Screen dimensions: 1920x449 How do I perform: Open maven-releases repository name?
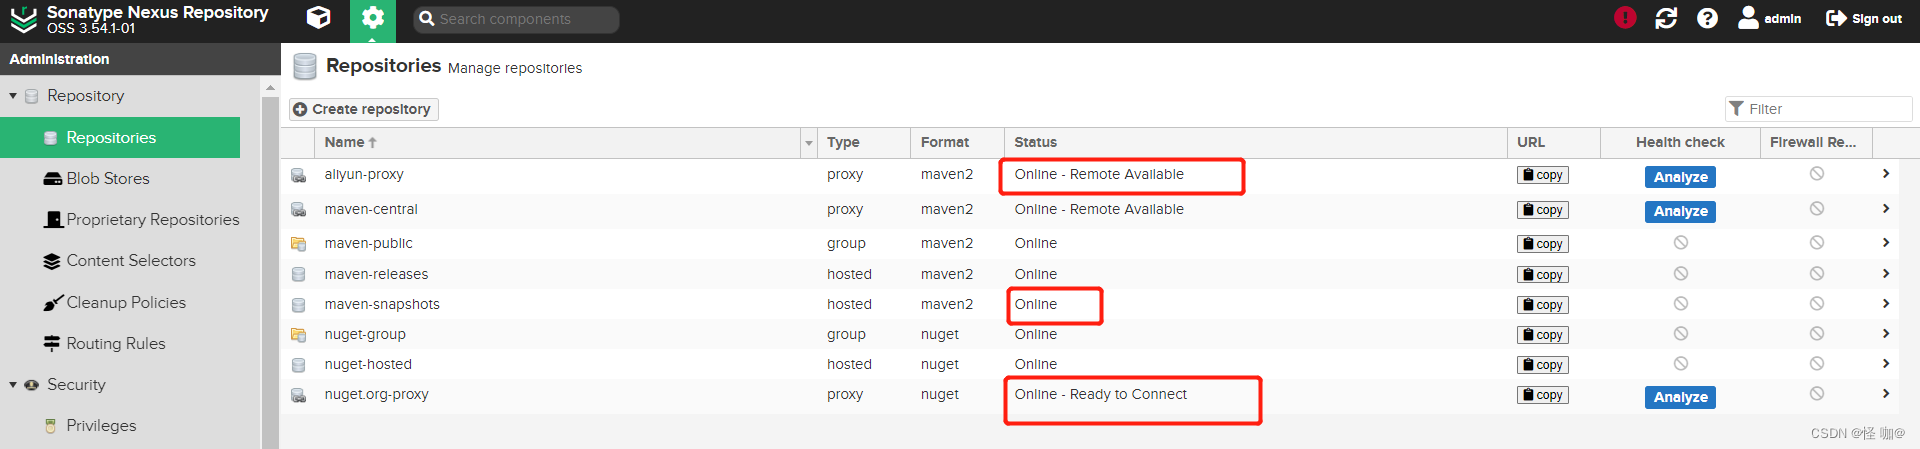pyautogui.click(x=376, y=274)
